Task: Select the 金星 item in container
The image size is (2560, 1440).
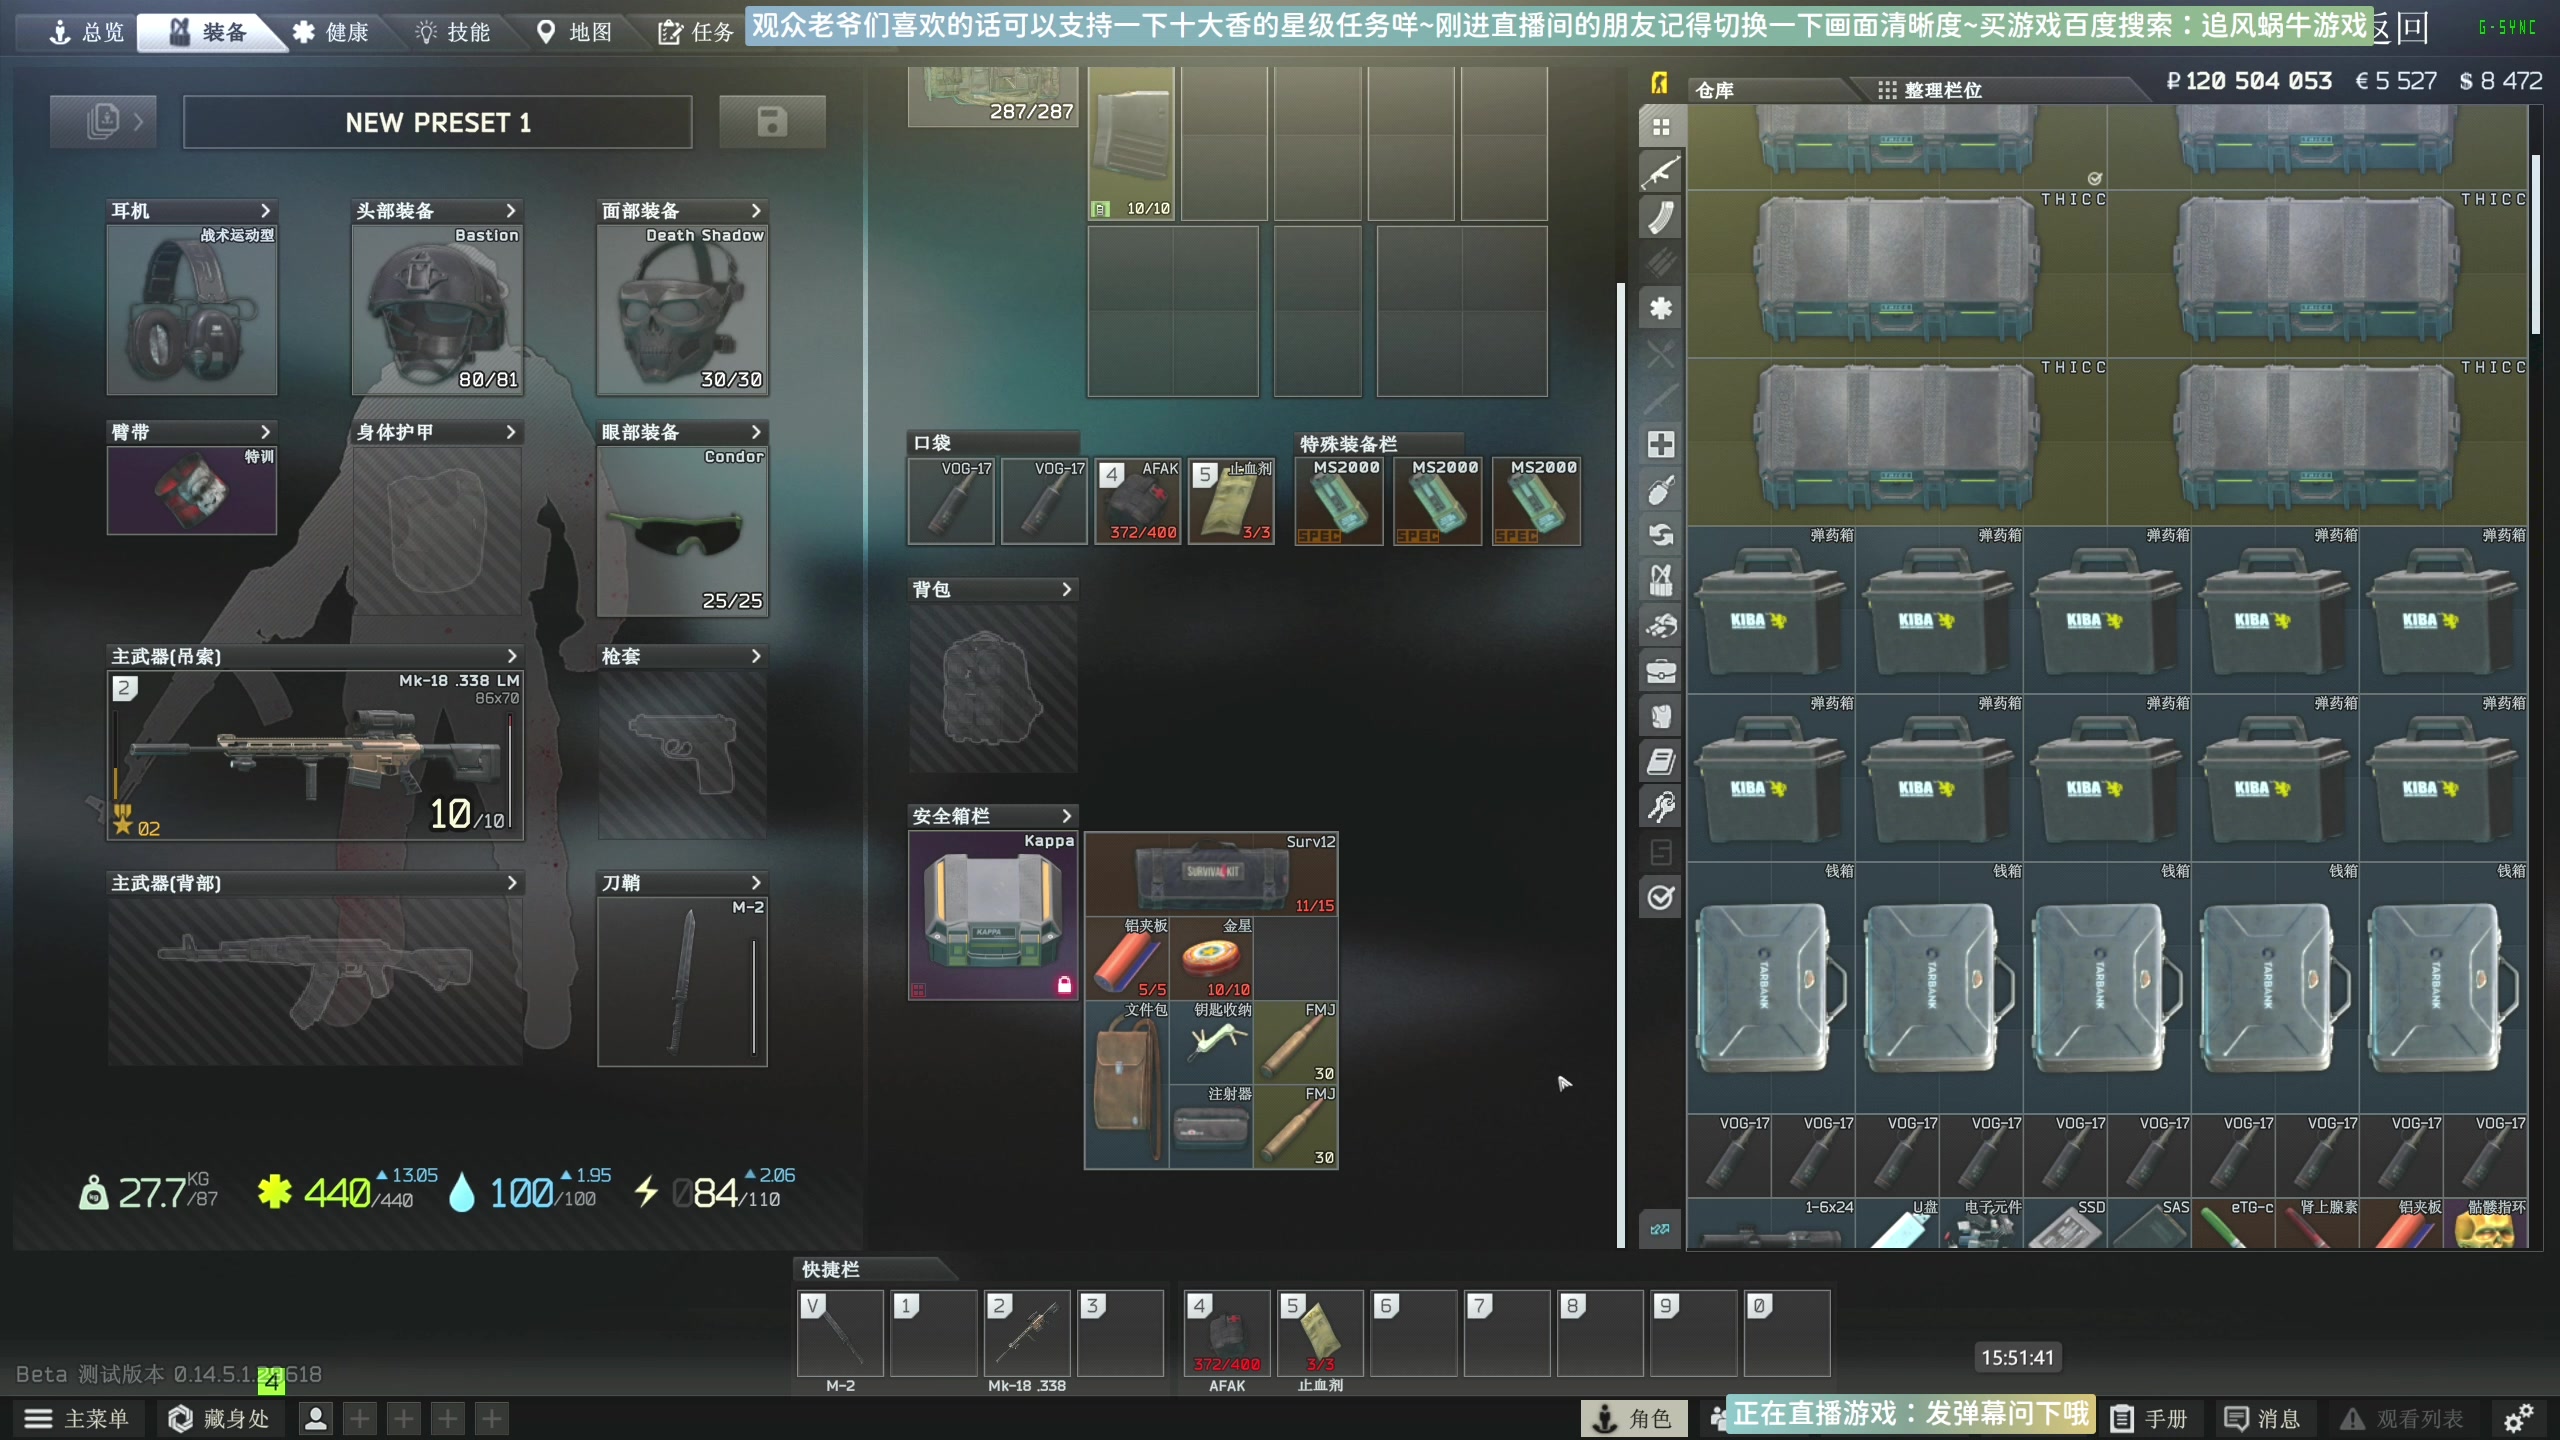Action: coord(1211,958)
